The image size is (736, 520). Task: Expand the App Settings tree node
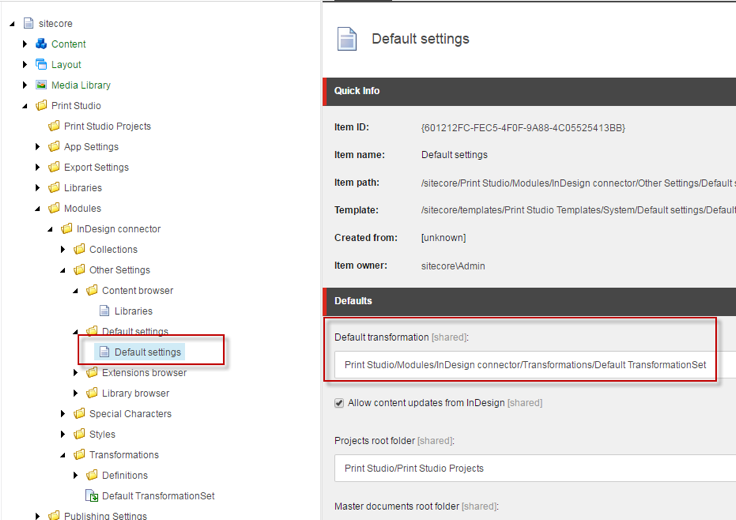tap(38, 147)
